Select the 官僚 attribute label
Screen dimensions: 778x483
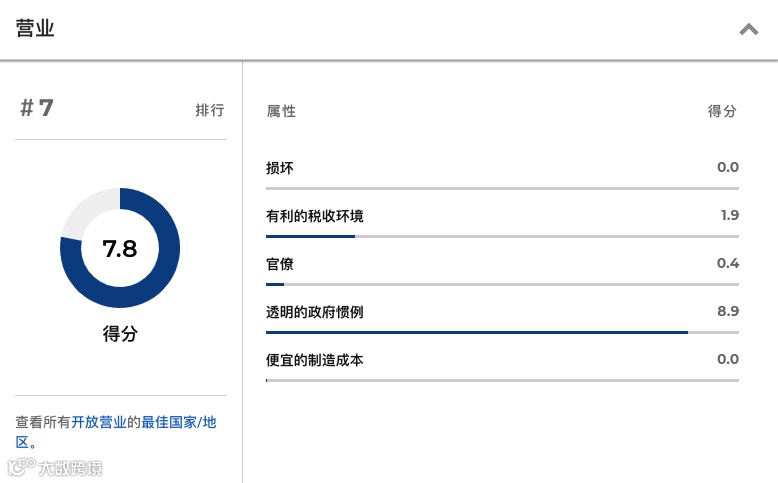[280, 264]
